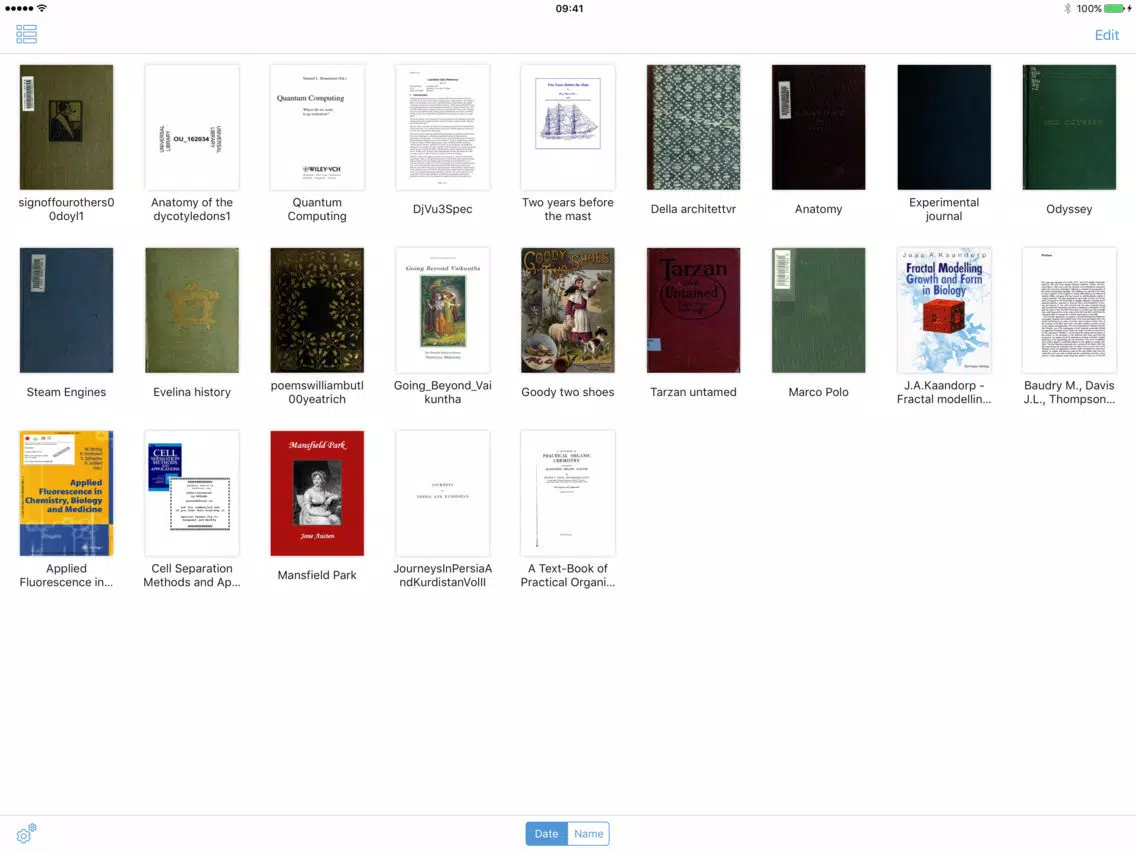
Task: Open Tarzan untamed book
Action: point(693,310)
